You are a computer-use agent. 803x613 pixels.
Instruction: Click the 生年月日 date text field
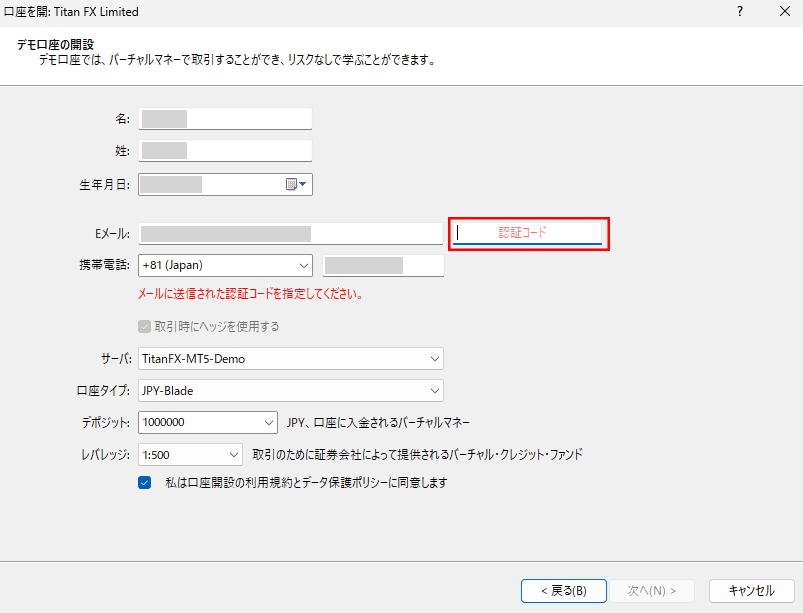pos(210,184)
